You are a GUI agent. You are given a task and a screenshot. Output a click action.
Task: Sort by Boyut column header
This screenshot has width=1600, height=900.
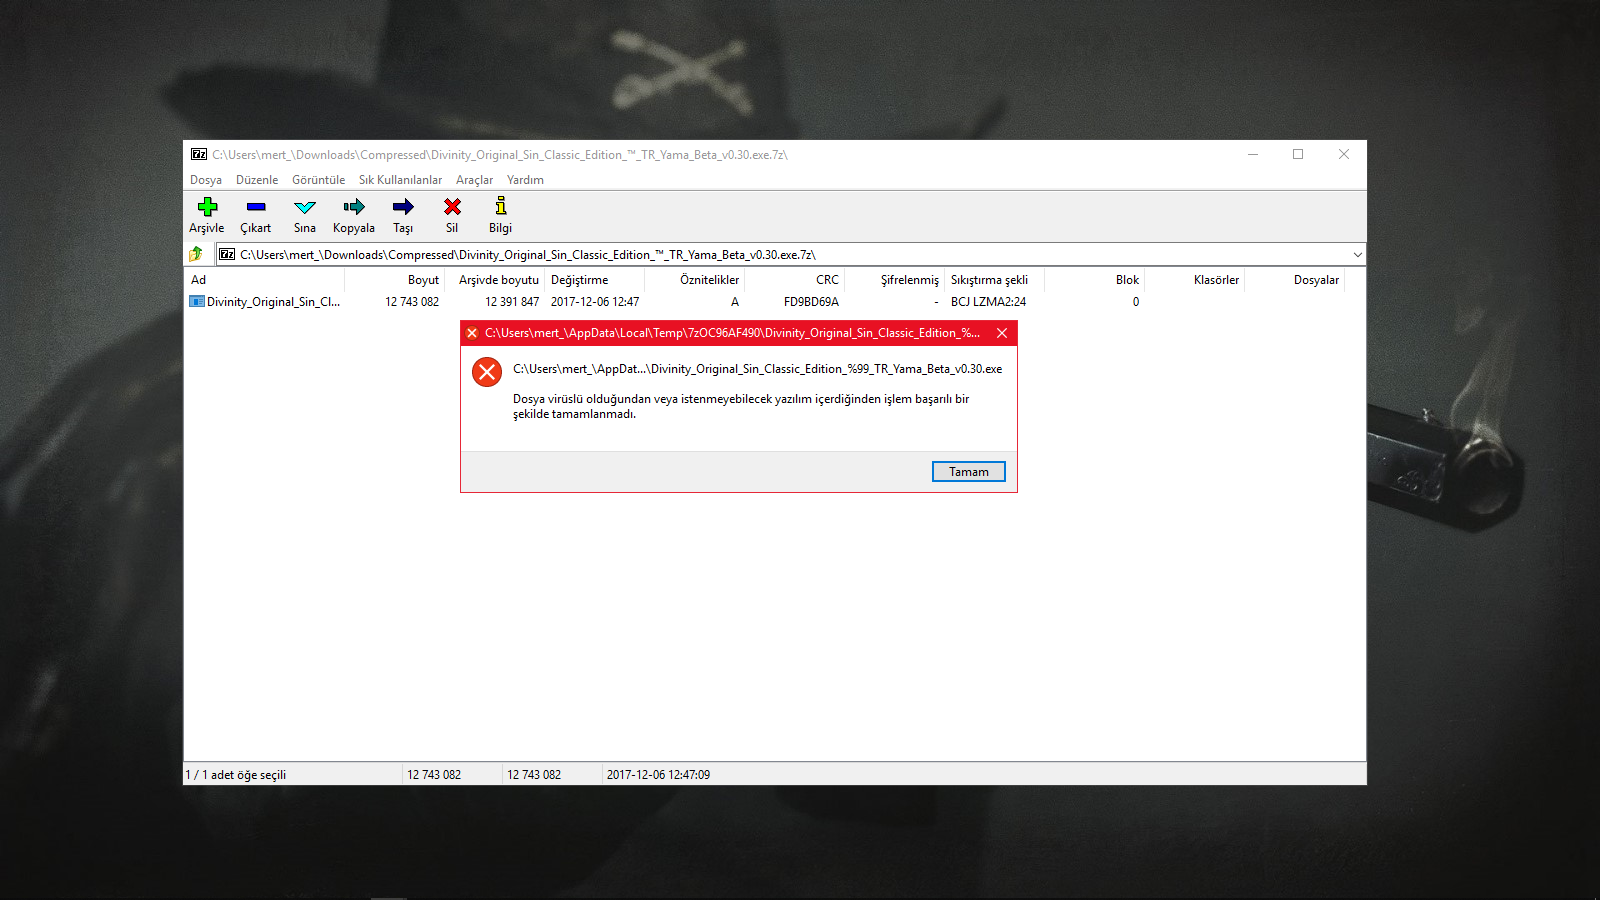[394, 280]
